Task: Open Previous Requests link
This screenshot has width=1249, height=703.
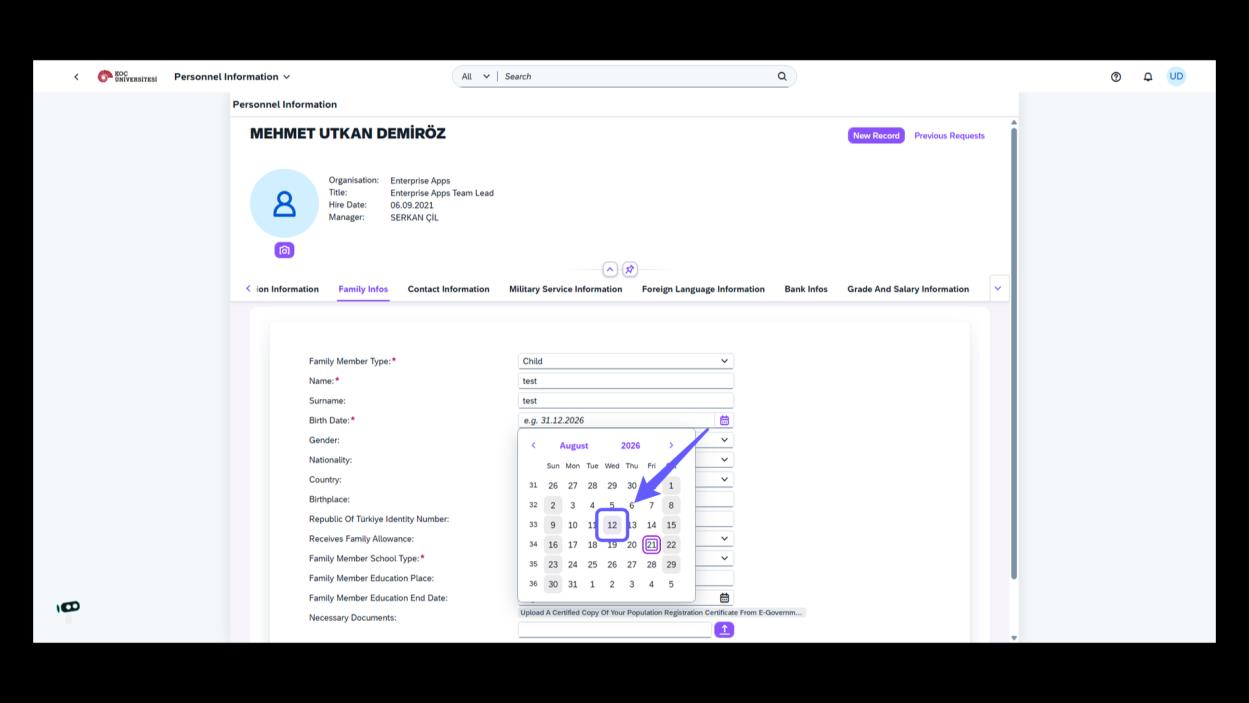Action: pyautogui.click(x=949, y=136)
